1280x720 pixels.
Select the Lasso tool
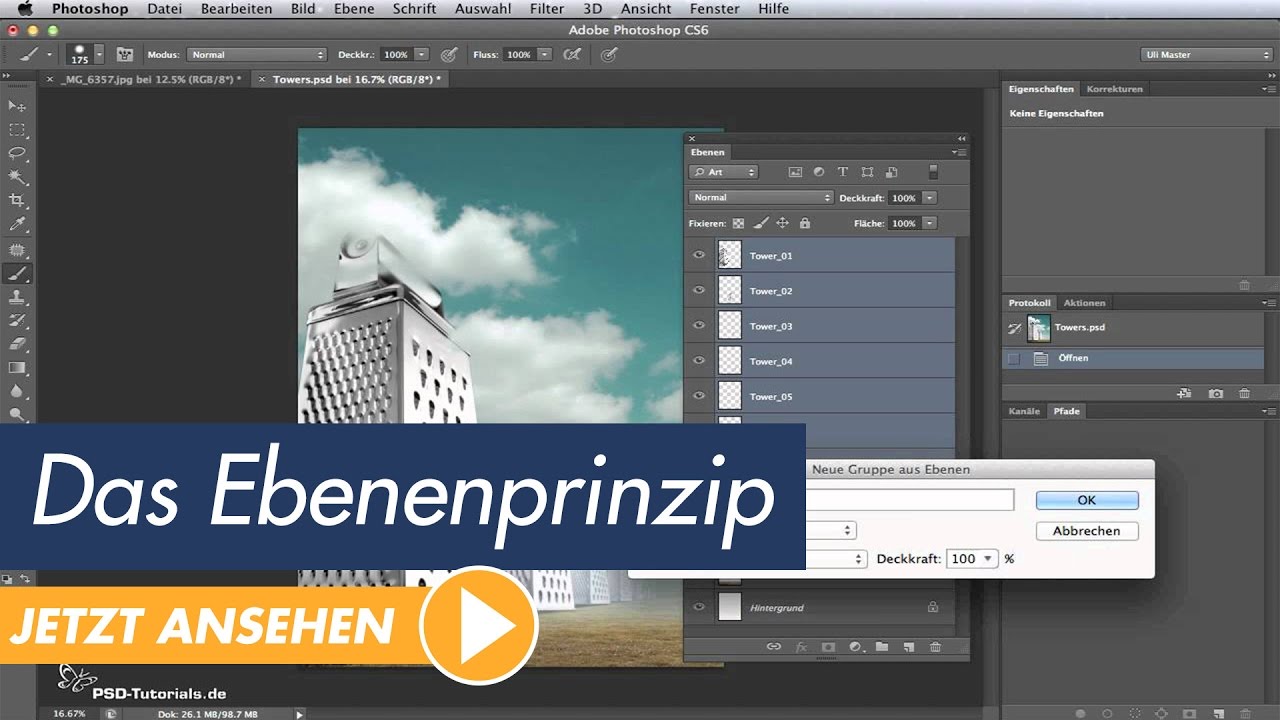click(x=17, y=154)
